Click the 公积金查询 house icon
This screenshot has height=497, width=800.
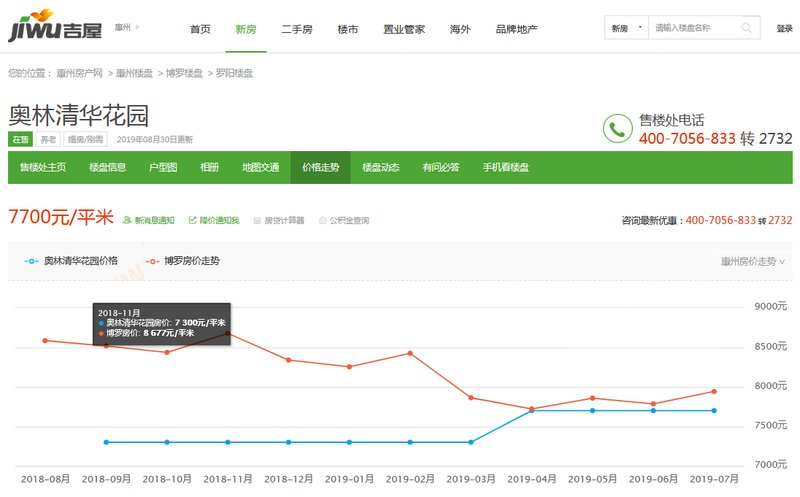pos(322,220)
